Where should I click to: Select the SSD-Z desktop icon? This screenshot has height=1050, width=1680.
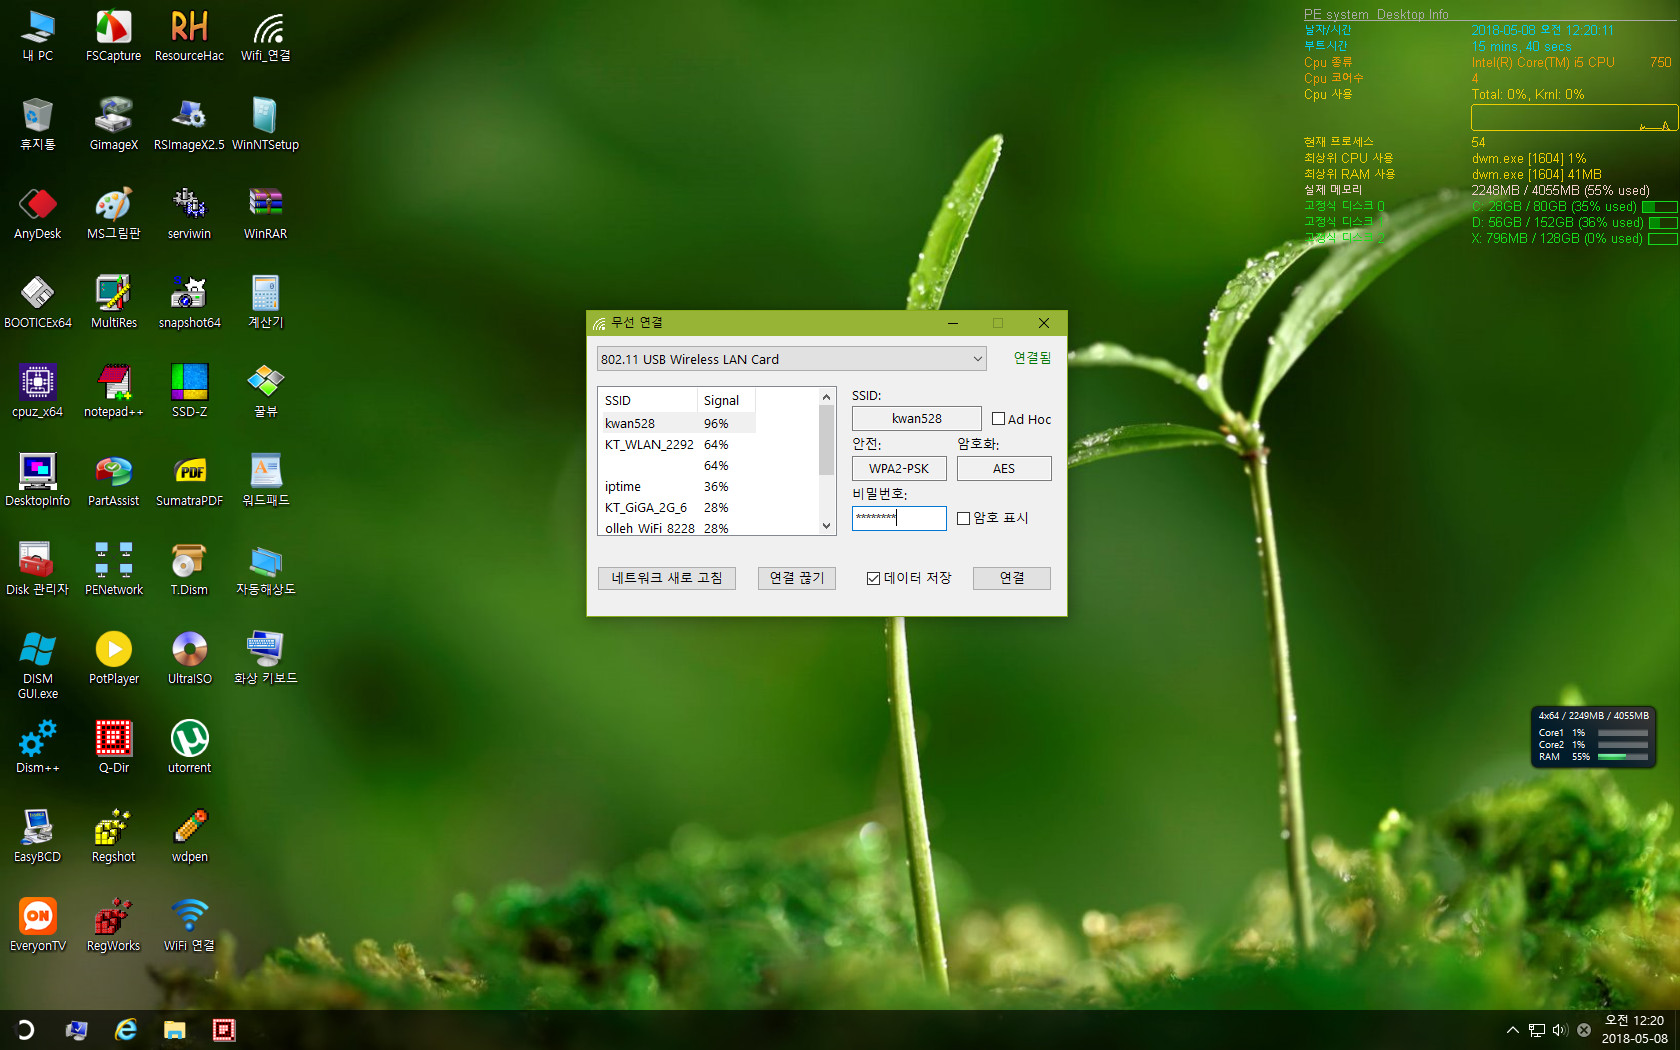point(189,392)
